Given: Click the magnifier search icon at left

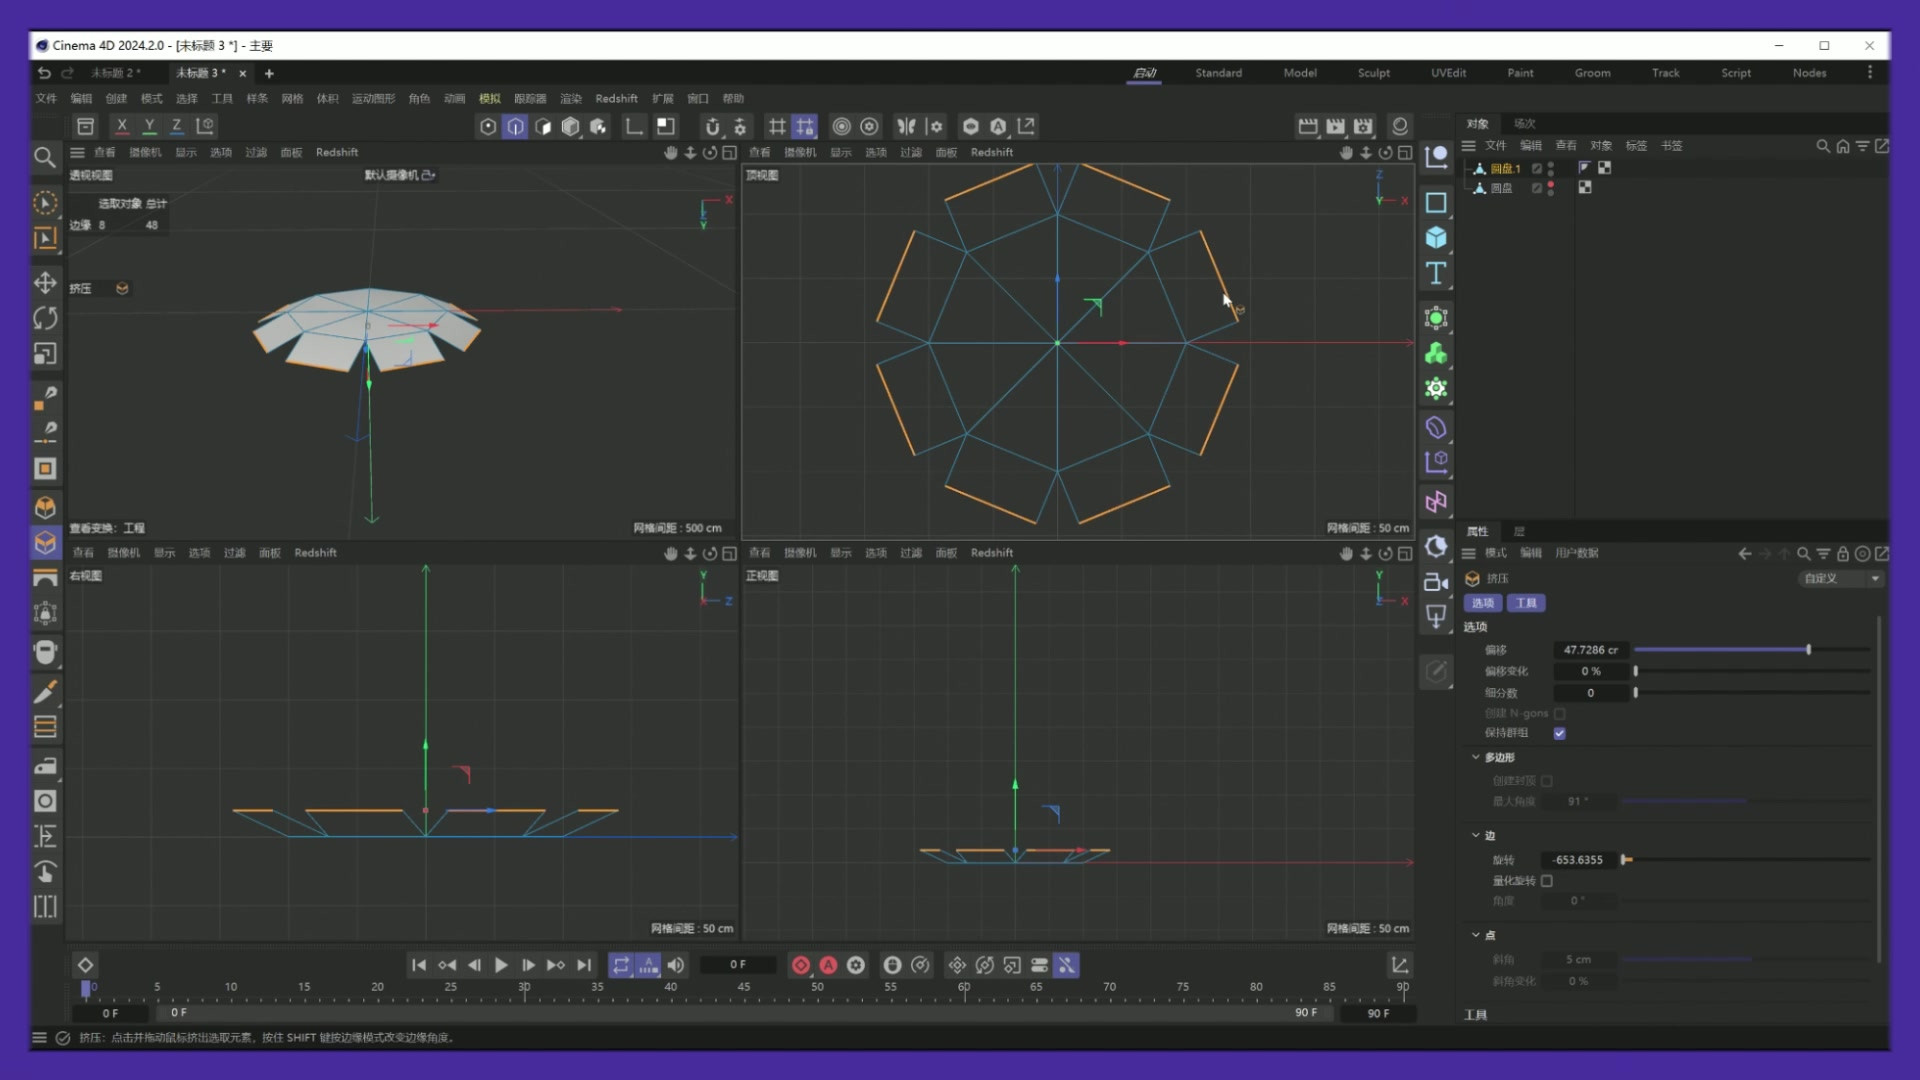Looking at the screenshot, I should click(44, 157).
